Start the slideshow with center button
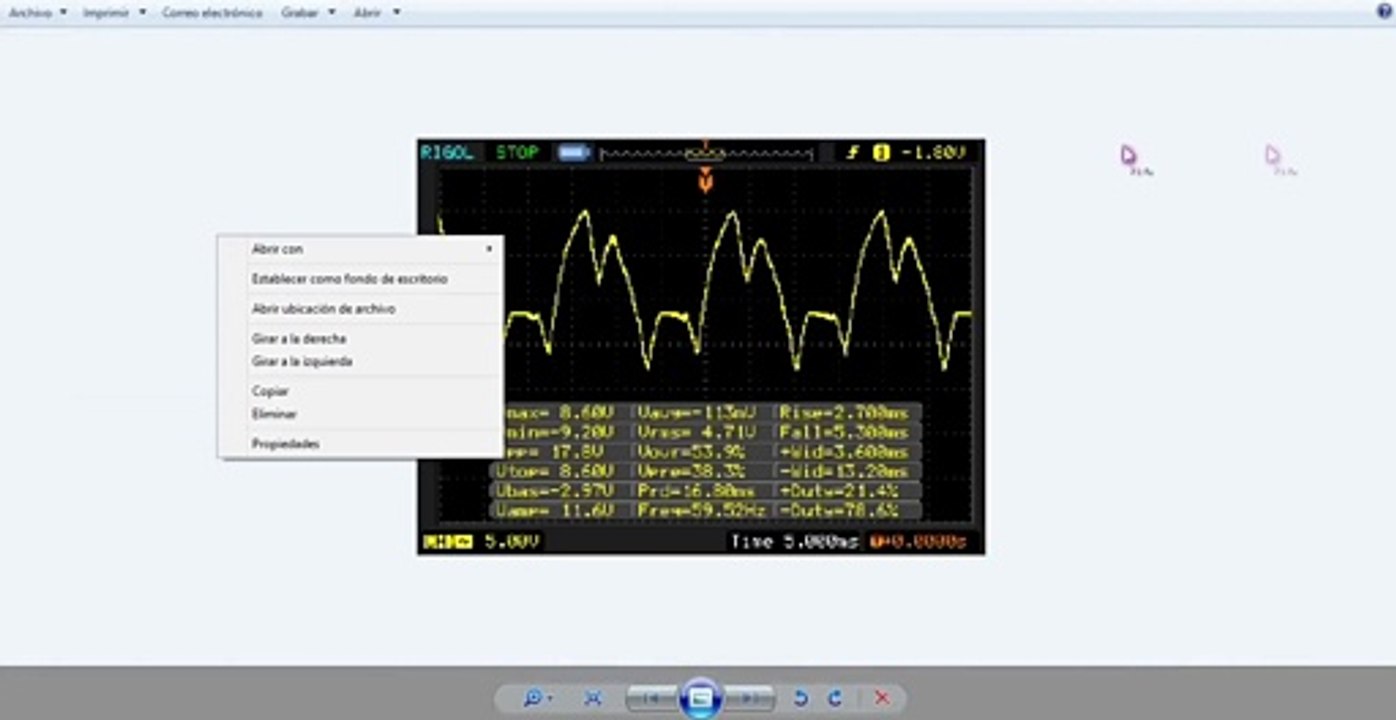Image resolution: width=1396 pixels, height=720 pixels. pyautogui.click(x=700, y=698)
